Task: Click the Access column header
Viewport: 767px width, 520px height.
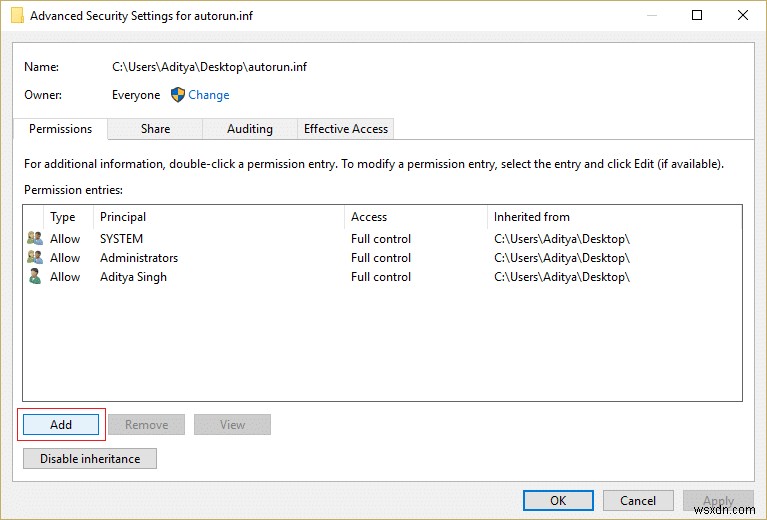Action: click(x=369, y=217)
